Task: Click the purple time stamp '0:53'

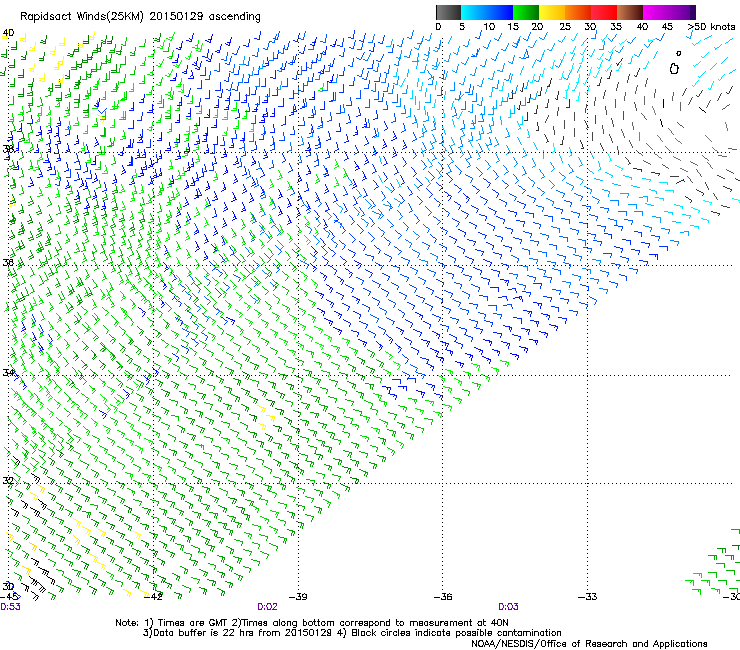Action: pyautogui.click(x=10, y=607)
